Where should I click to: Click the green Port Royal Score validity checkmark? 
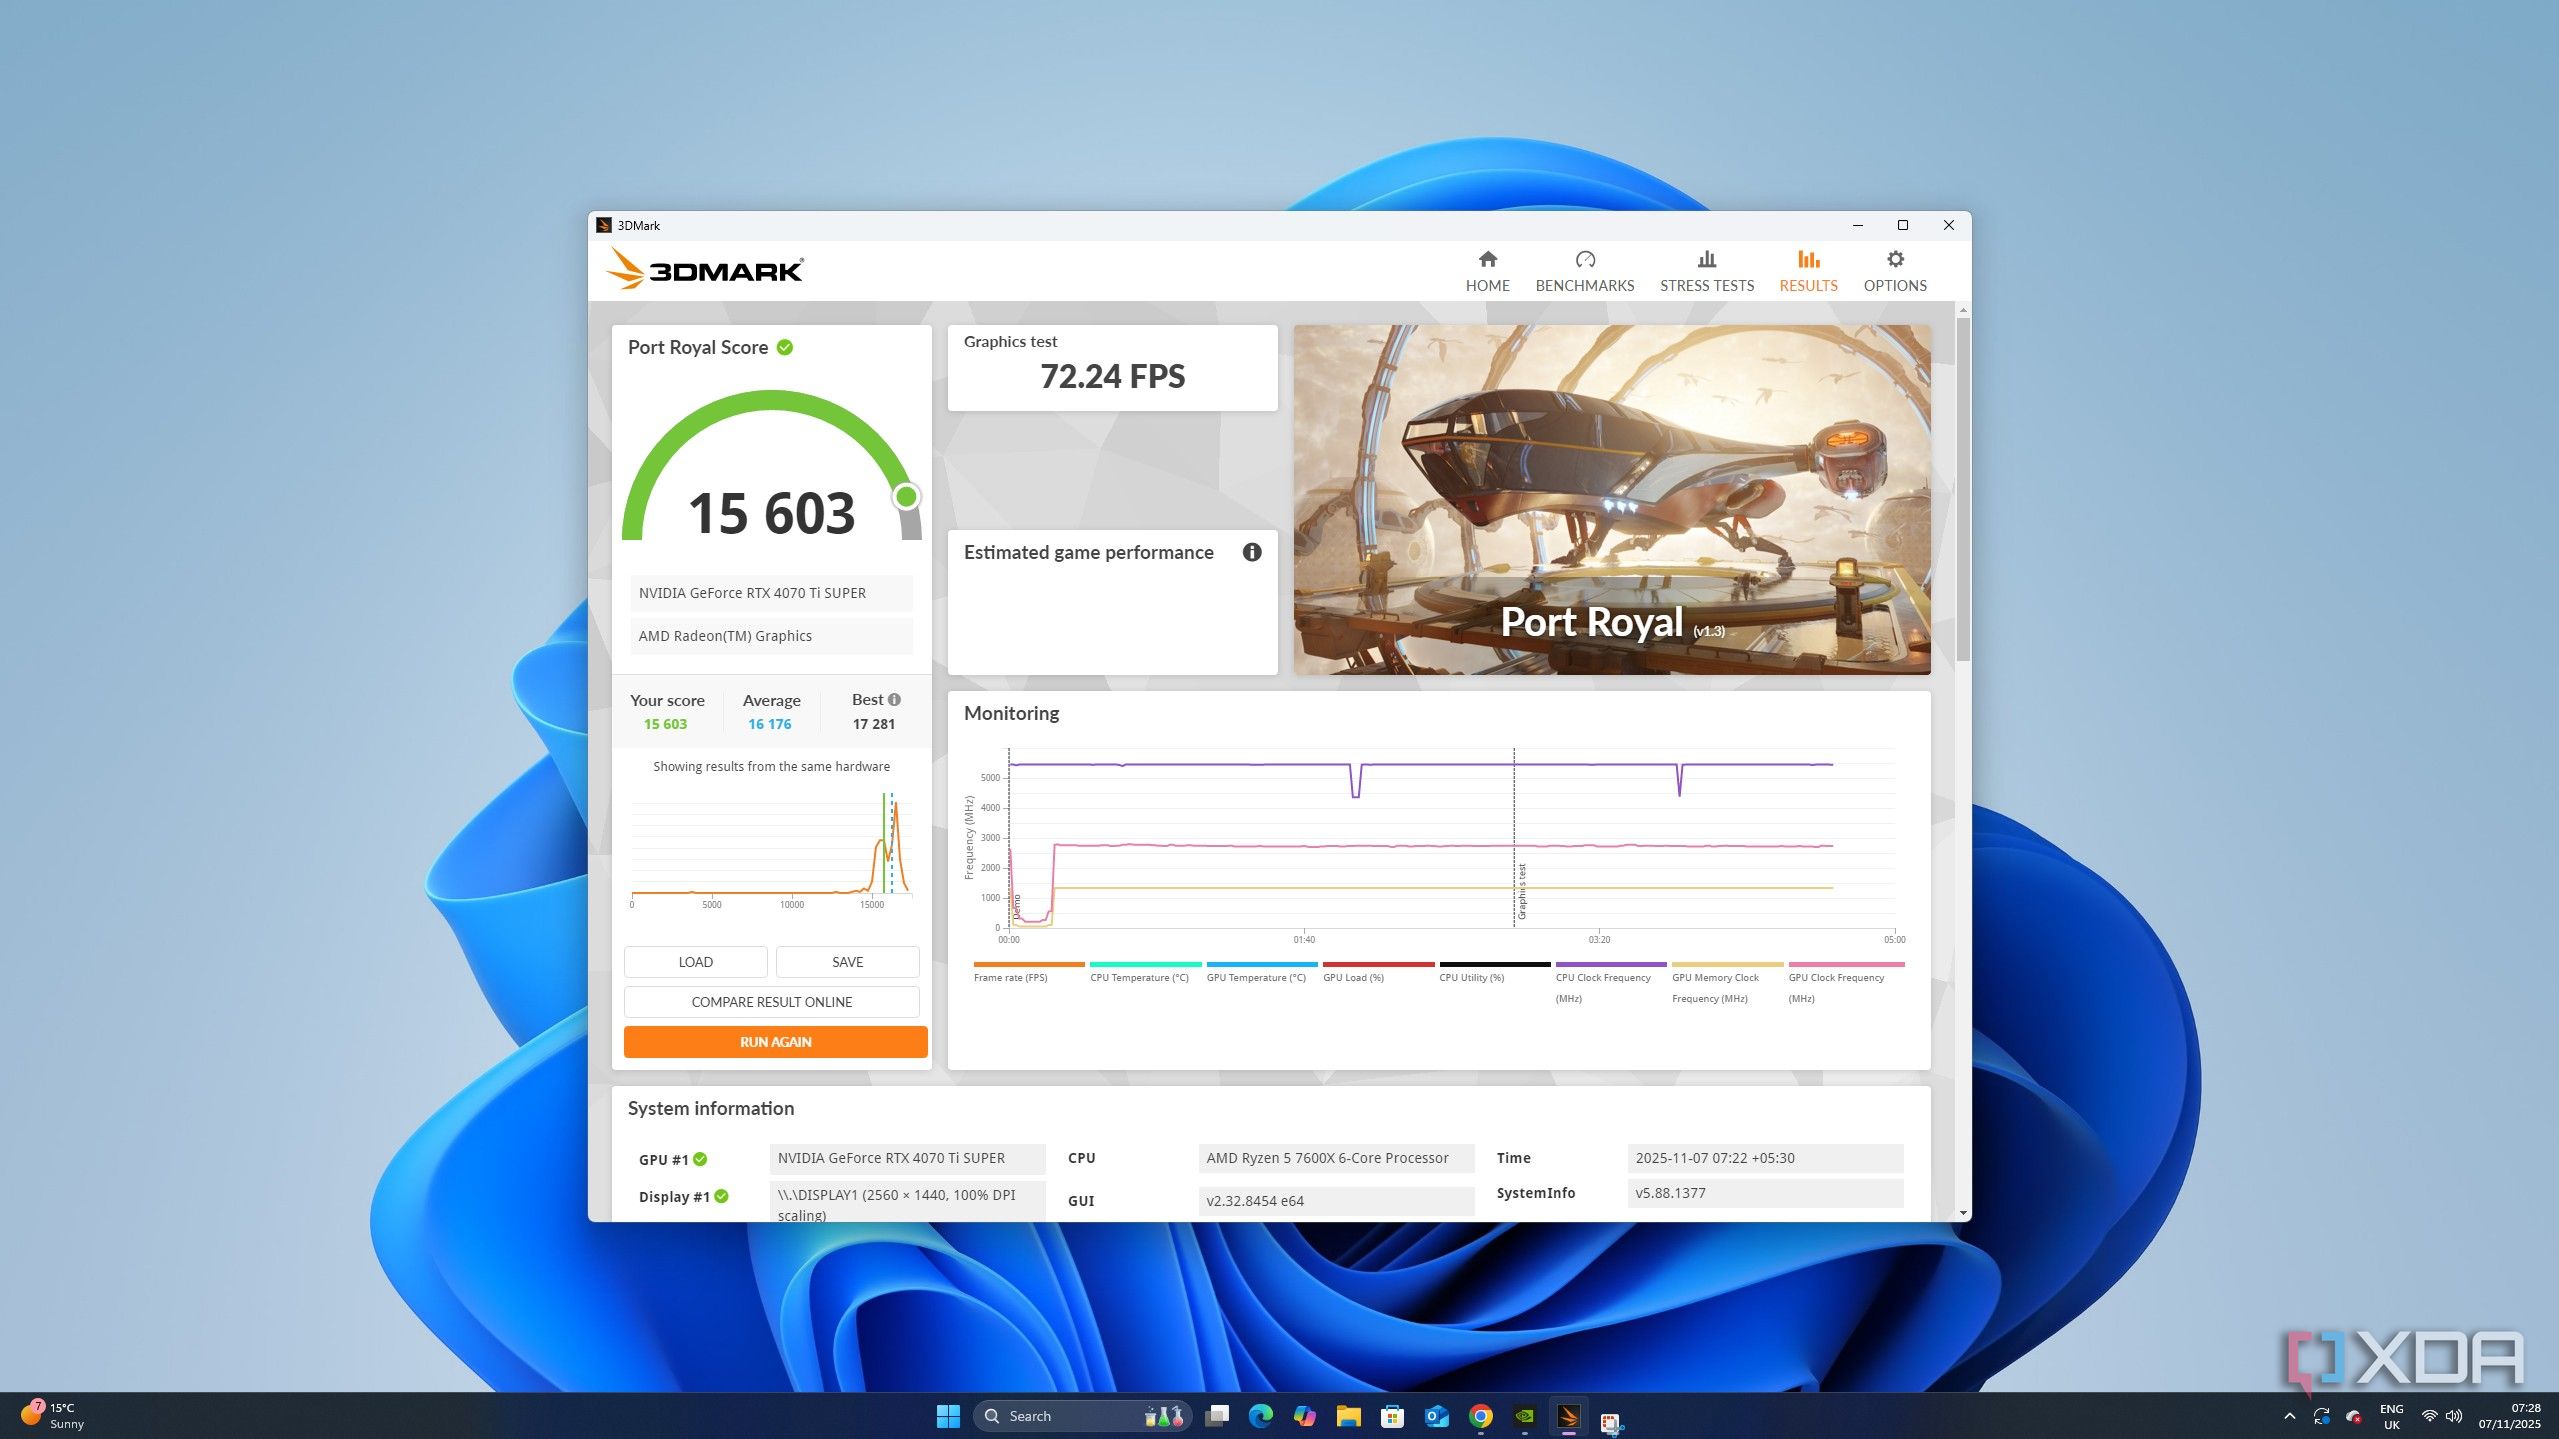pyautogui.click(x=785, y=347)
